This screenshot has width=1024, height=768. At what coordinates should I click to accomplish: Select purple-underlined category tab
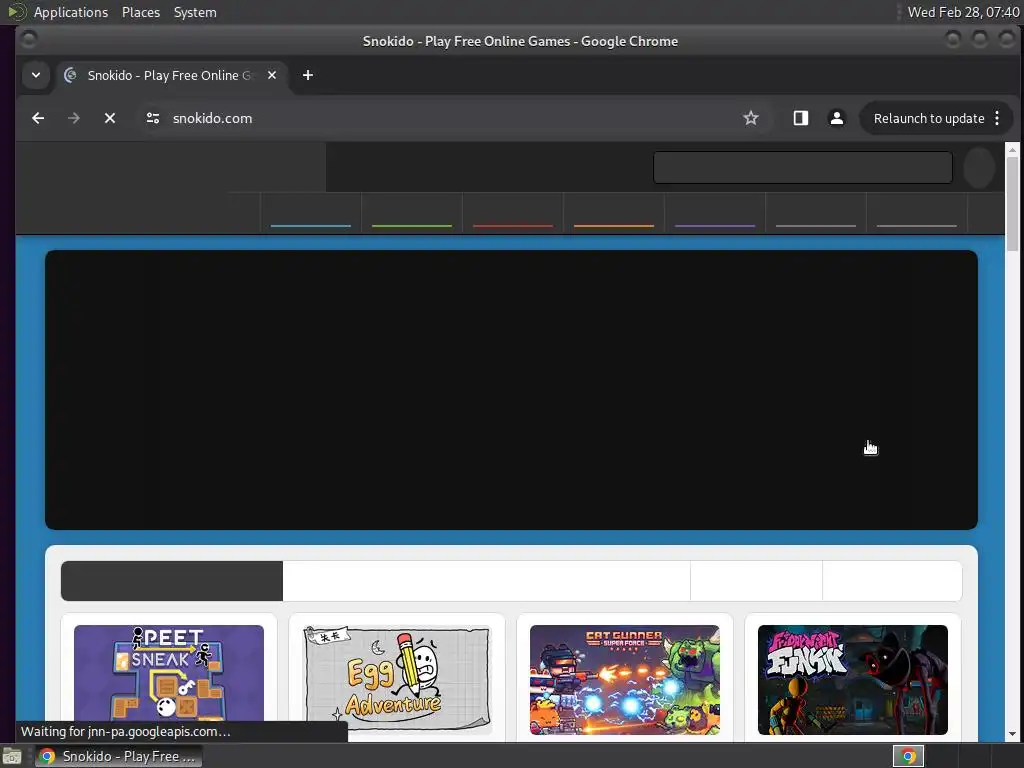pyautogui.click(x=715, y=214)
